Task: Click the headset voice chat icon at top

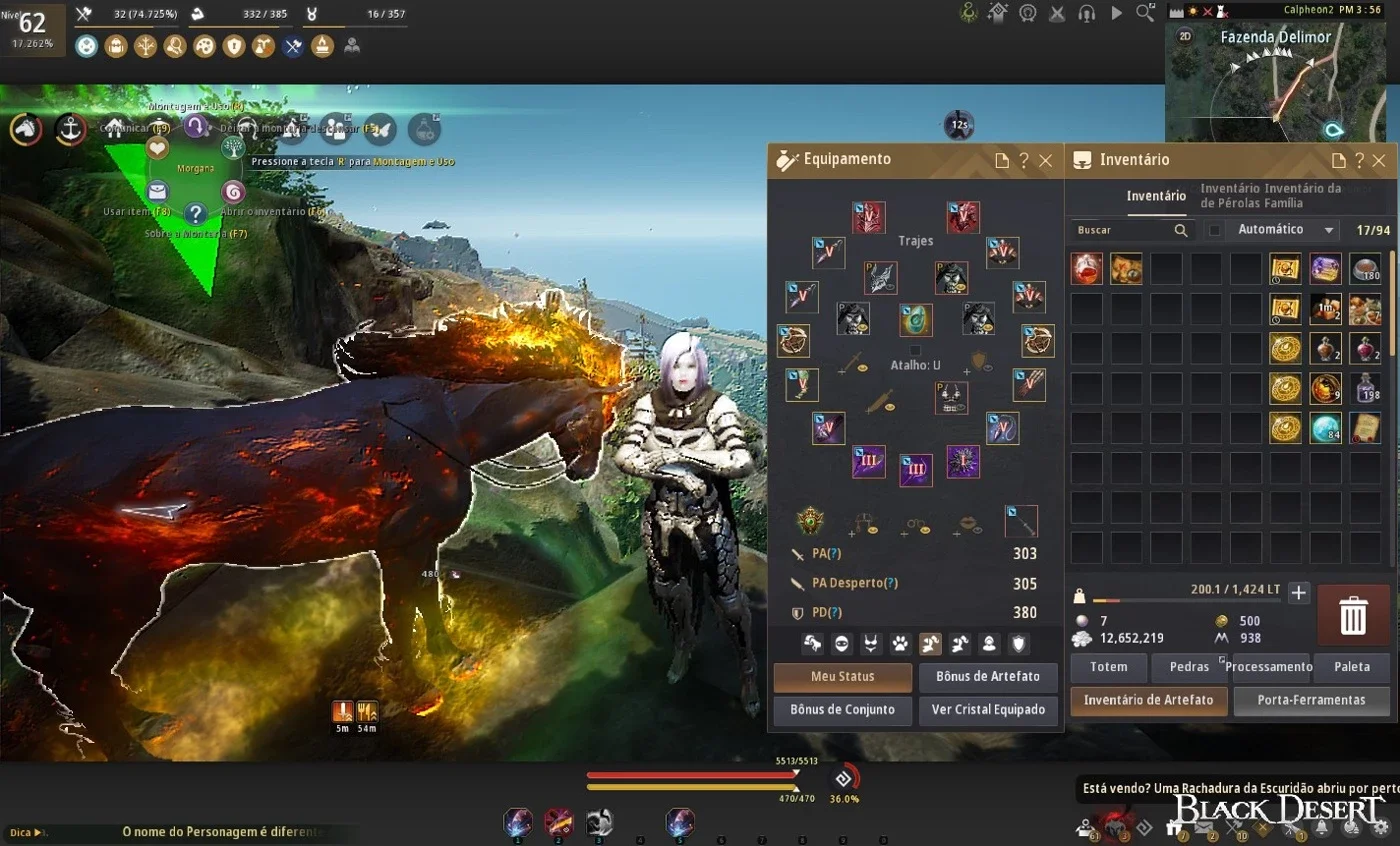Action: (x=1087, y=13)
